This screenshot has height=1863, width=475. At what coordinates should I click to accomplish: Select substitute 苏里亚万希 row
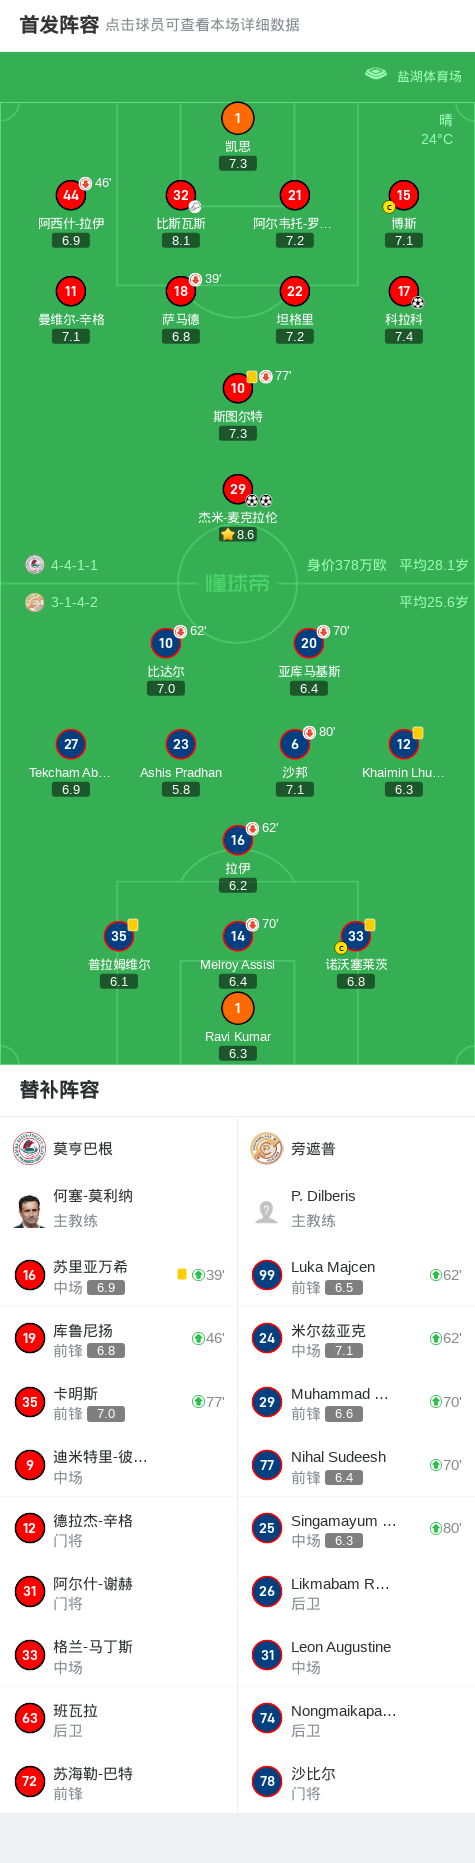(x=119, y=1276)
